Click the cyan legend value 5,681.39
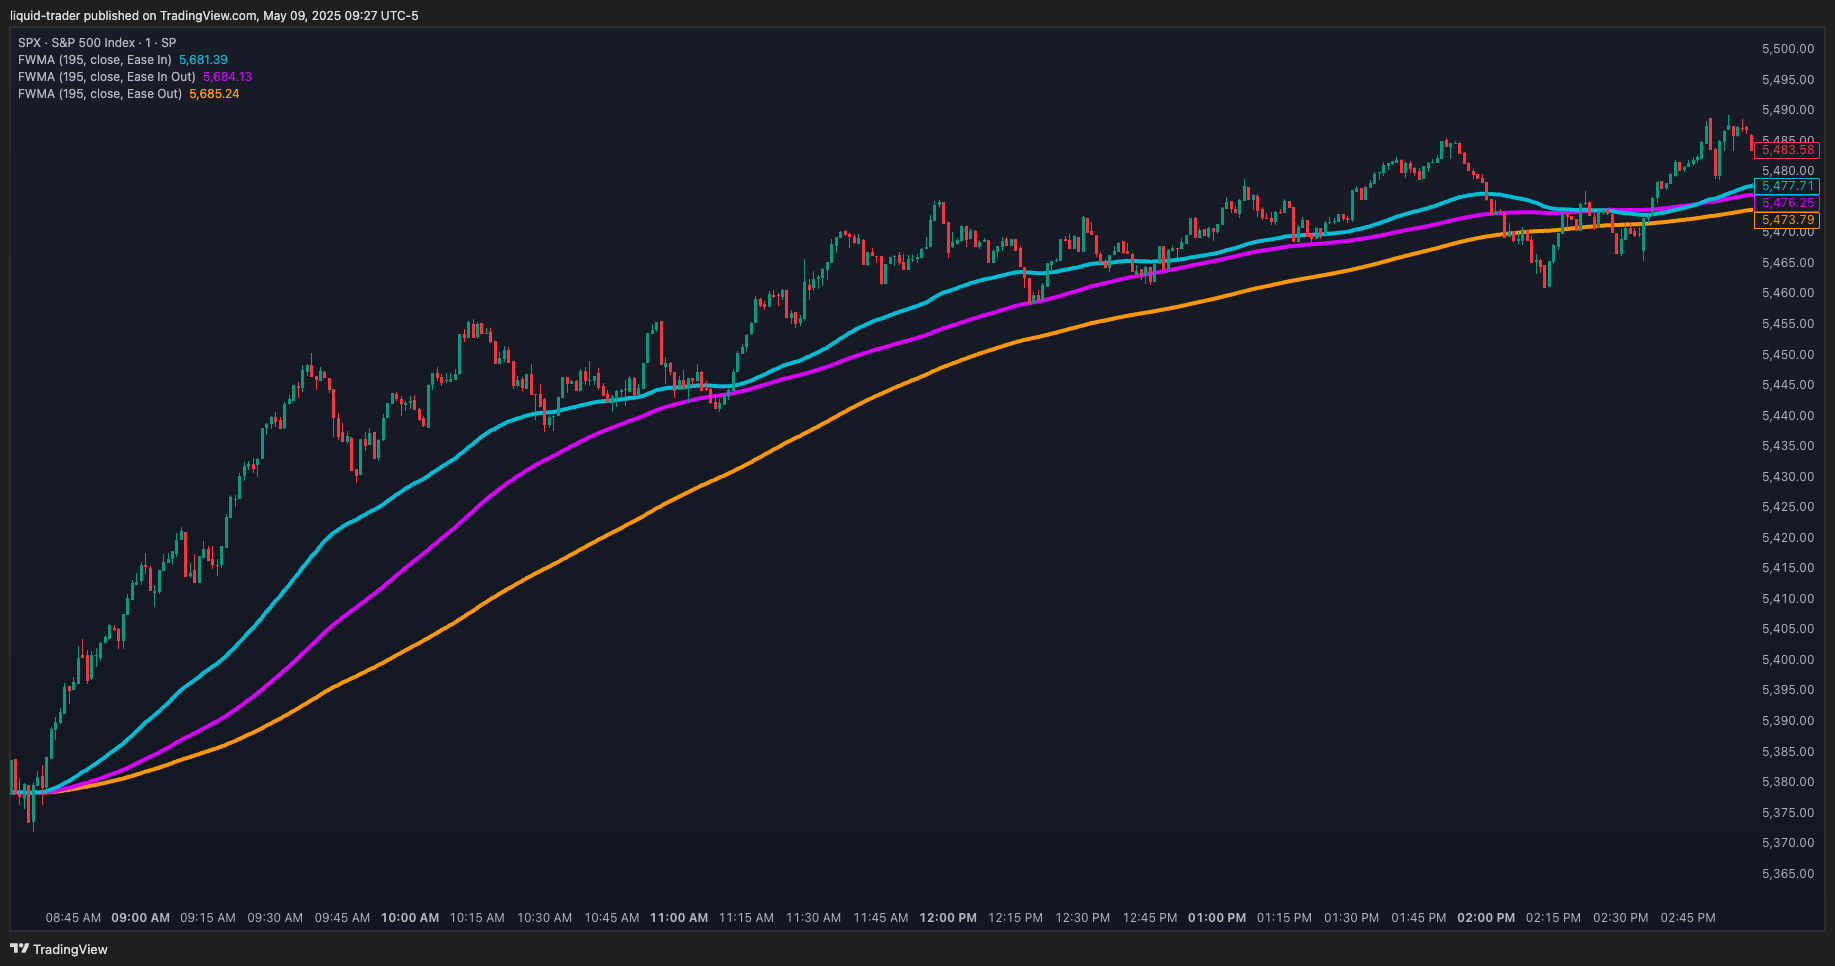This screenshot has height=966, width=1835. coord(203,60)
